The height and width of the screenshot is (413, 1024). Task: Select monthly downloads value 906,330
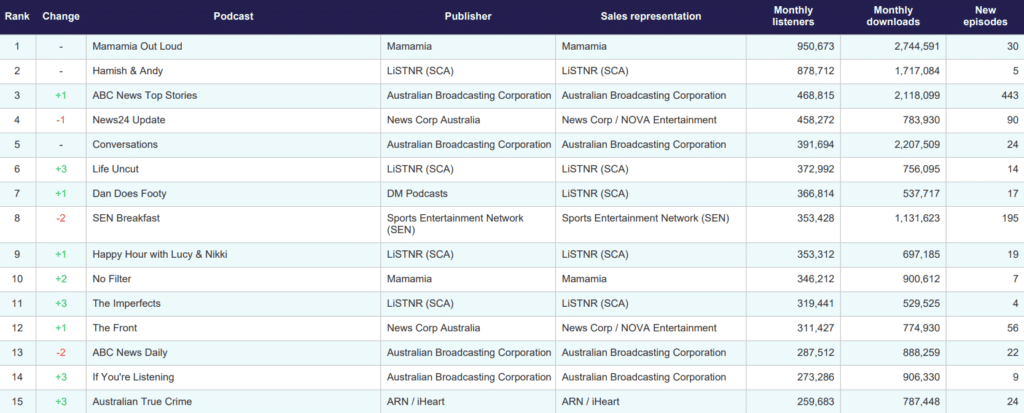(921, 377)
